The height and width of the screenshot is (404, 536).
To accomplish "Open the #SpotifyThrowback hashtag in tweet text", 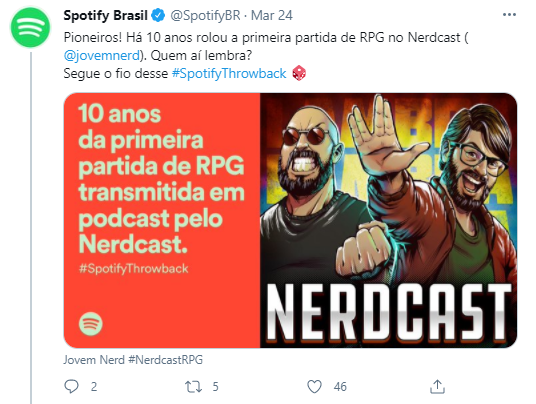I will coord(229,73).
